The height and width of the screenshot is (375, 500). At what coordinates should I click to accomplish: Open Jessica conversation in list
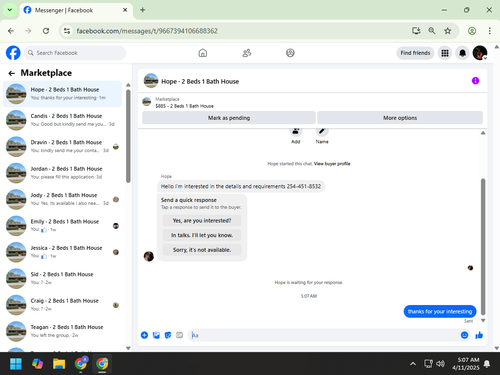coord(62,252)
